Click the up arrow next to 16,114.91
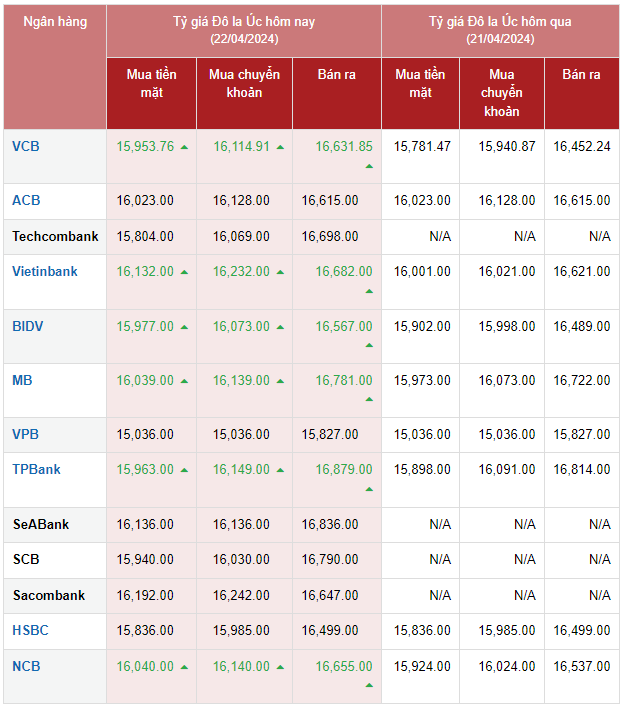The image size is (625, 709). pyautogui.click(x=280, y=147)
